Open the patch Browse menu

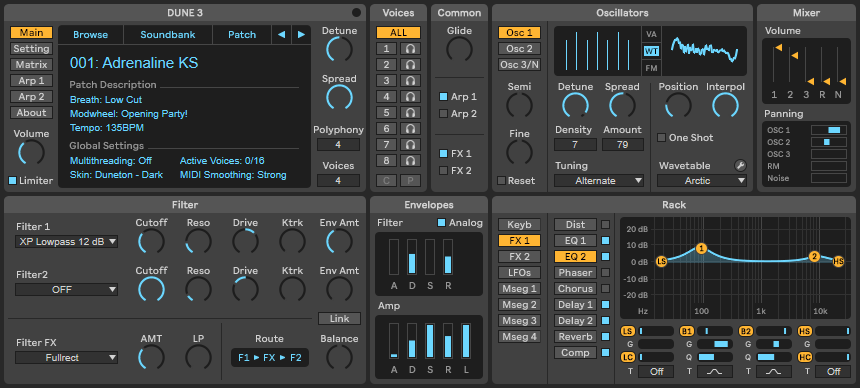coord(90,35)
